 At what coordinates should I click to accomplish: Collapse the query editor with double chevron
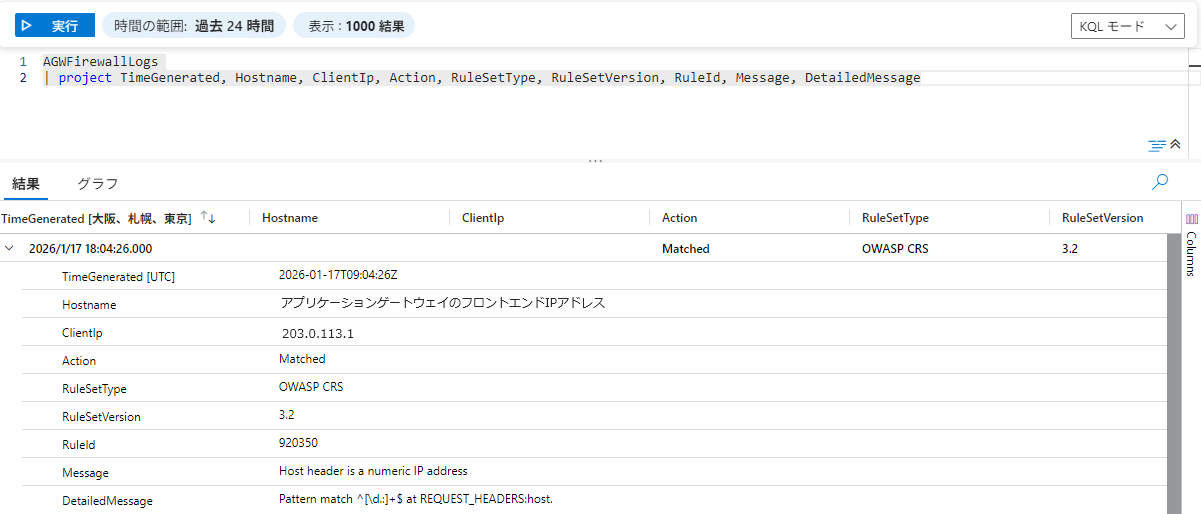pos(1176,145)
